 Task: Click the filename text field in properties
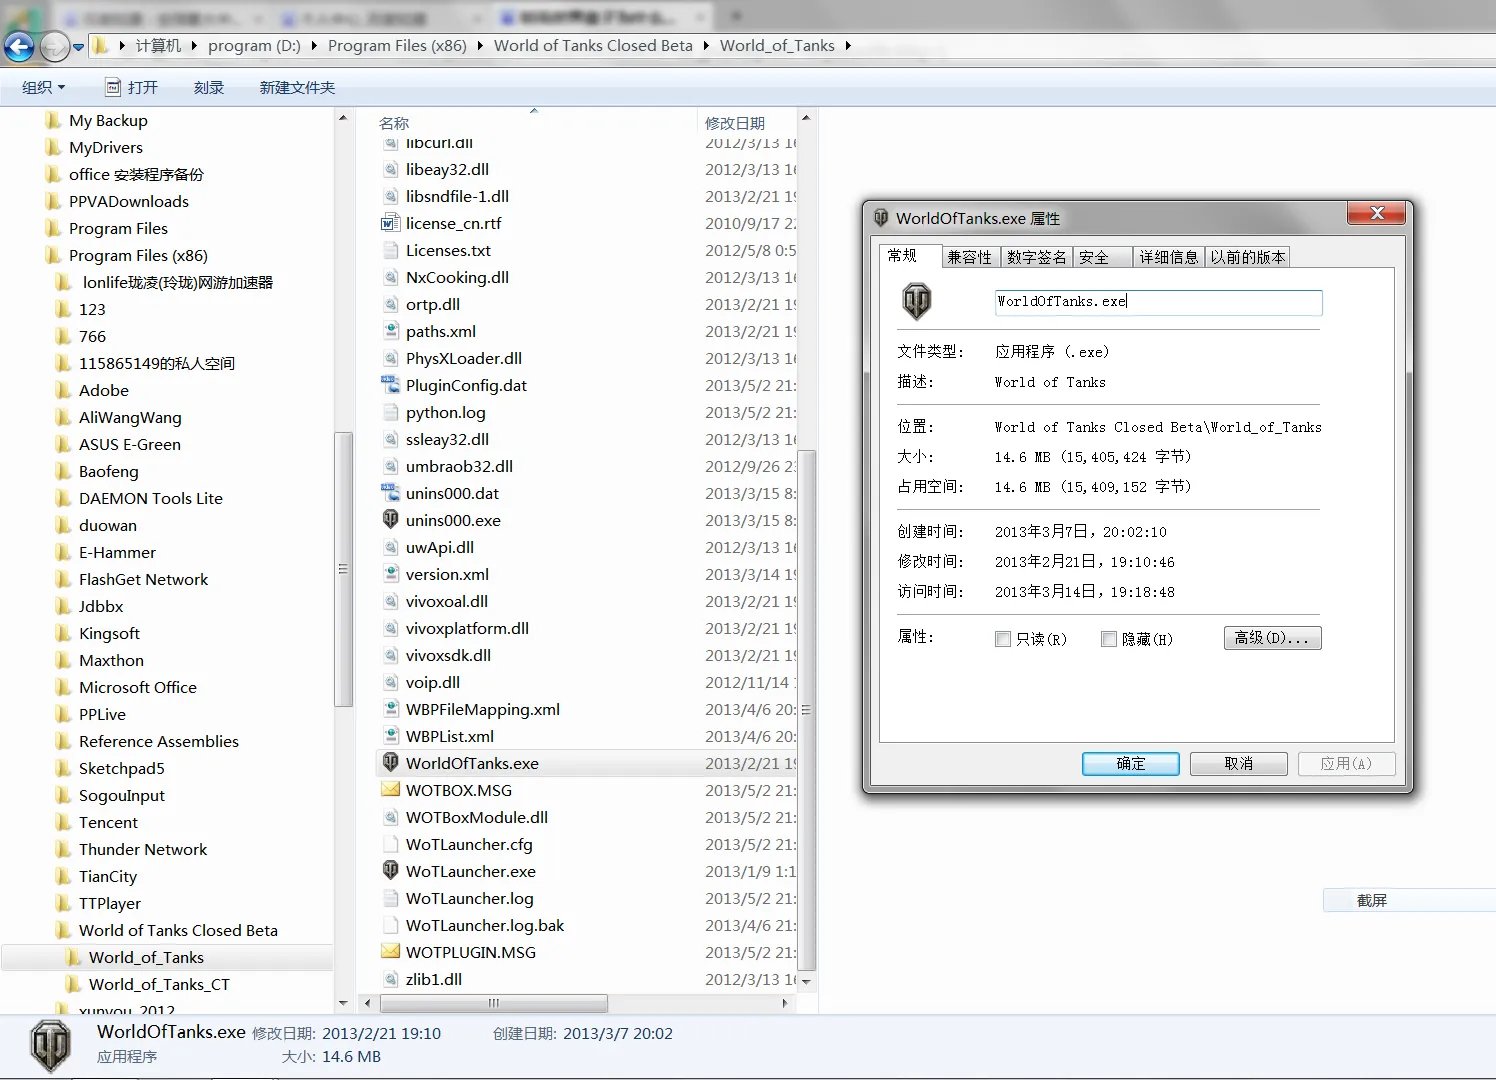[x=1158, y=302]
